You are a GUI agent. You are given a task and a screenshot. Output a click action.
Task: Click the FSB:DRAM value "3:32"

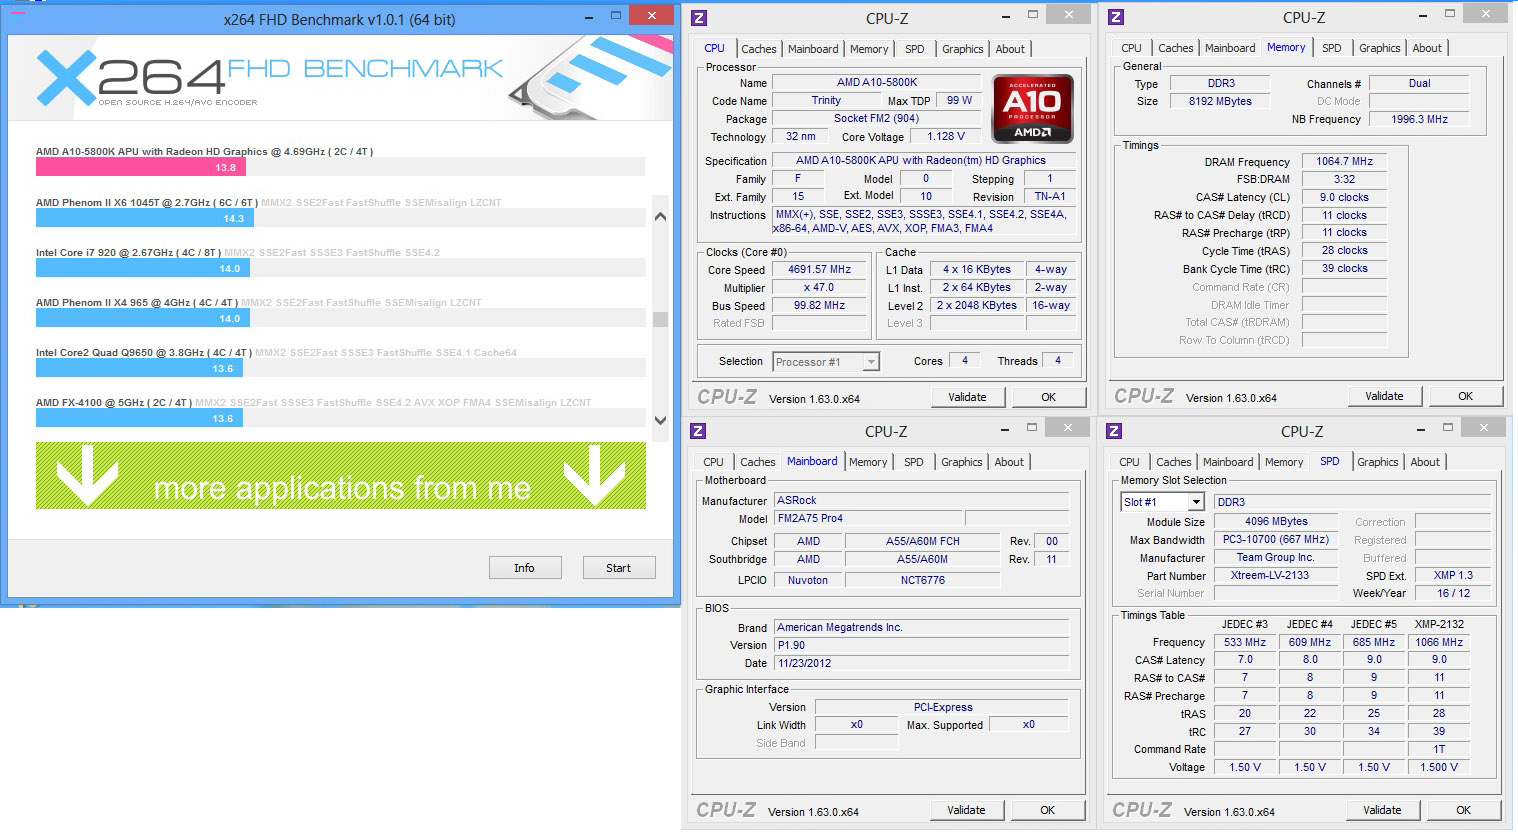click(1345, 179)
